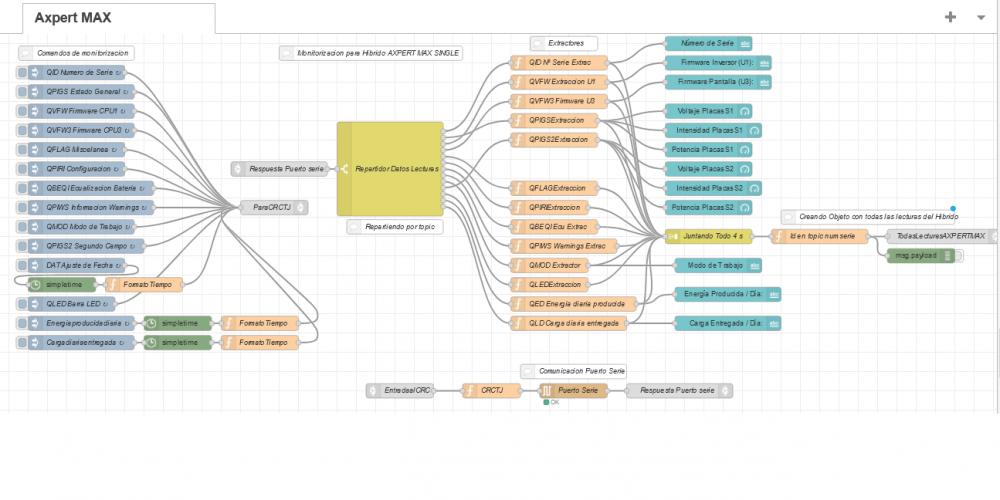
Task: Select the Repartidor Datos Lecturas switch node
Action: coord(390,169)
